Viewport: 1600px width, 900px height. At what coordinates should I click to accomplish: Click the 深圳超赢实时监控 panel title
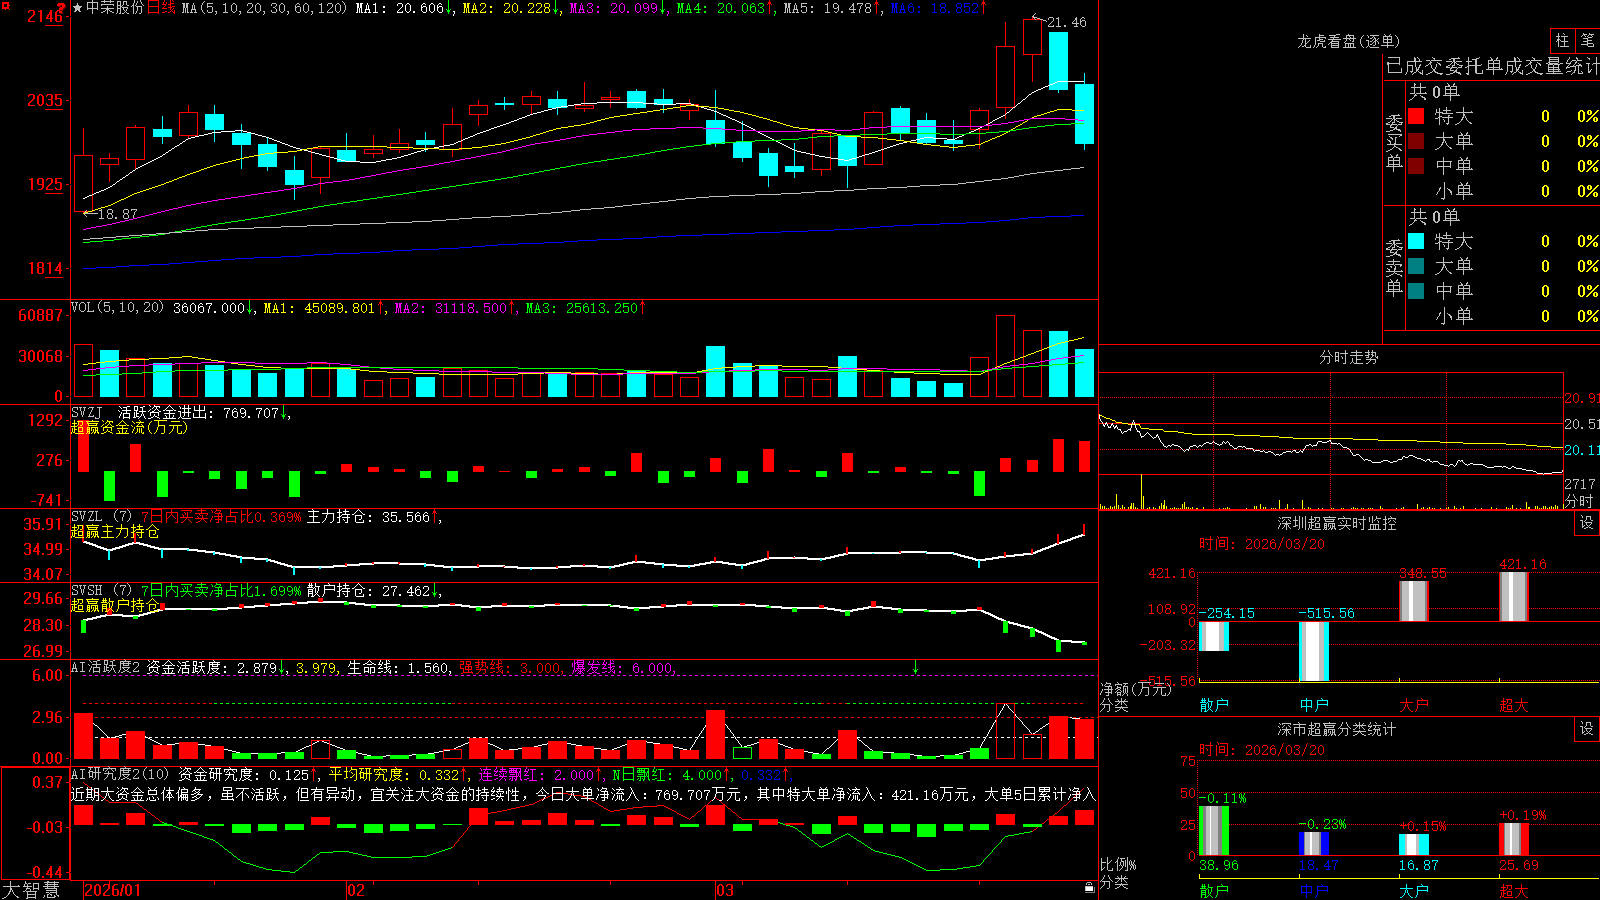tap(1337, 523)
